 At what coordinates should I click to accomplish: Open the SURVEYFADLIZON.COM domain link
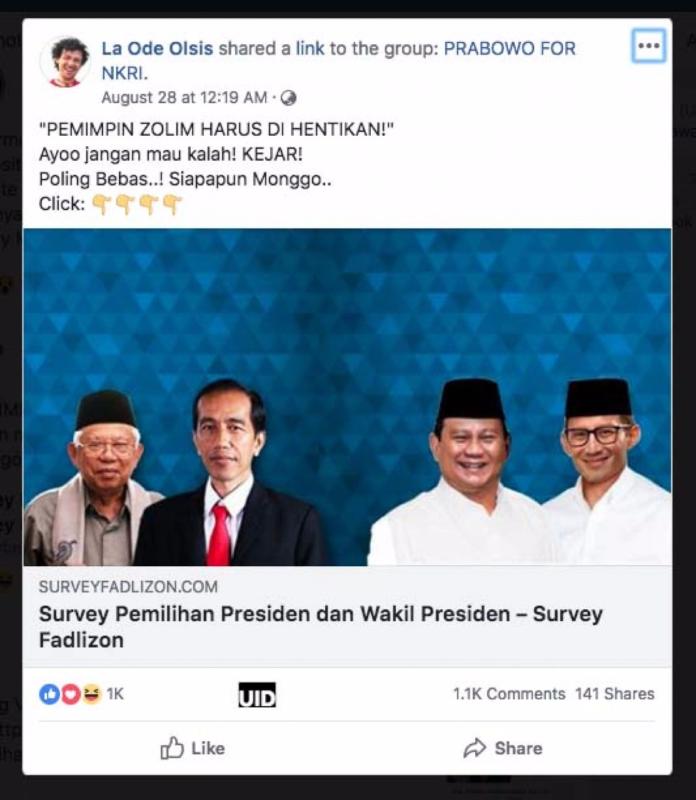click(128, 587)
